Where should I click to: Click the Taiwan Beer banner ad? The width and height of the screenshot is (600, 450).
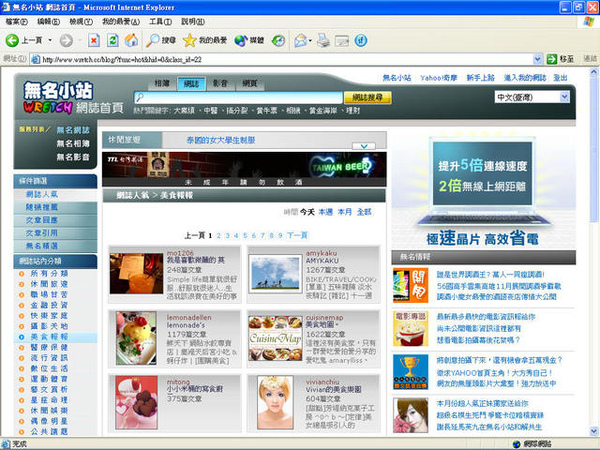pos(244,169)
